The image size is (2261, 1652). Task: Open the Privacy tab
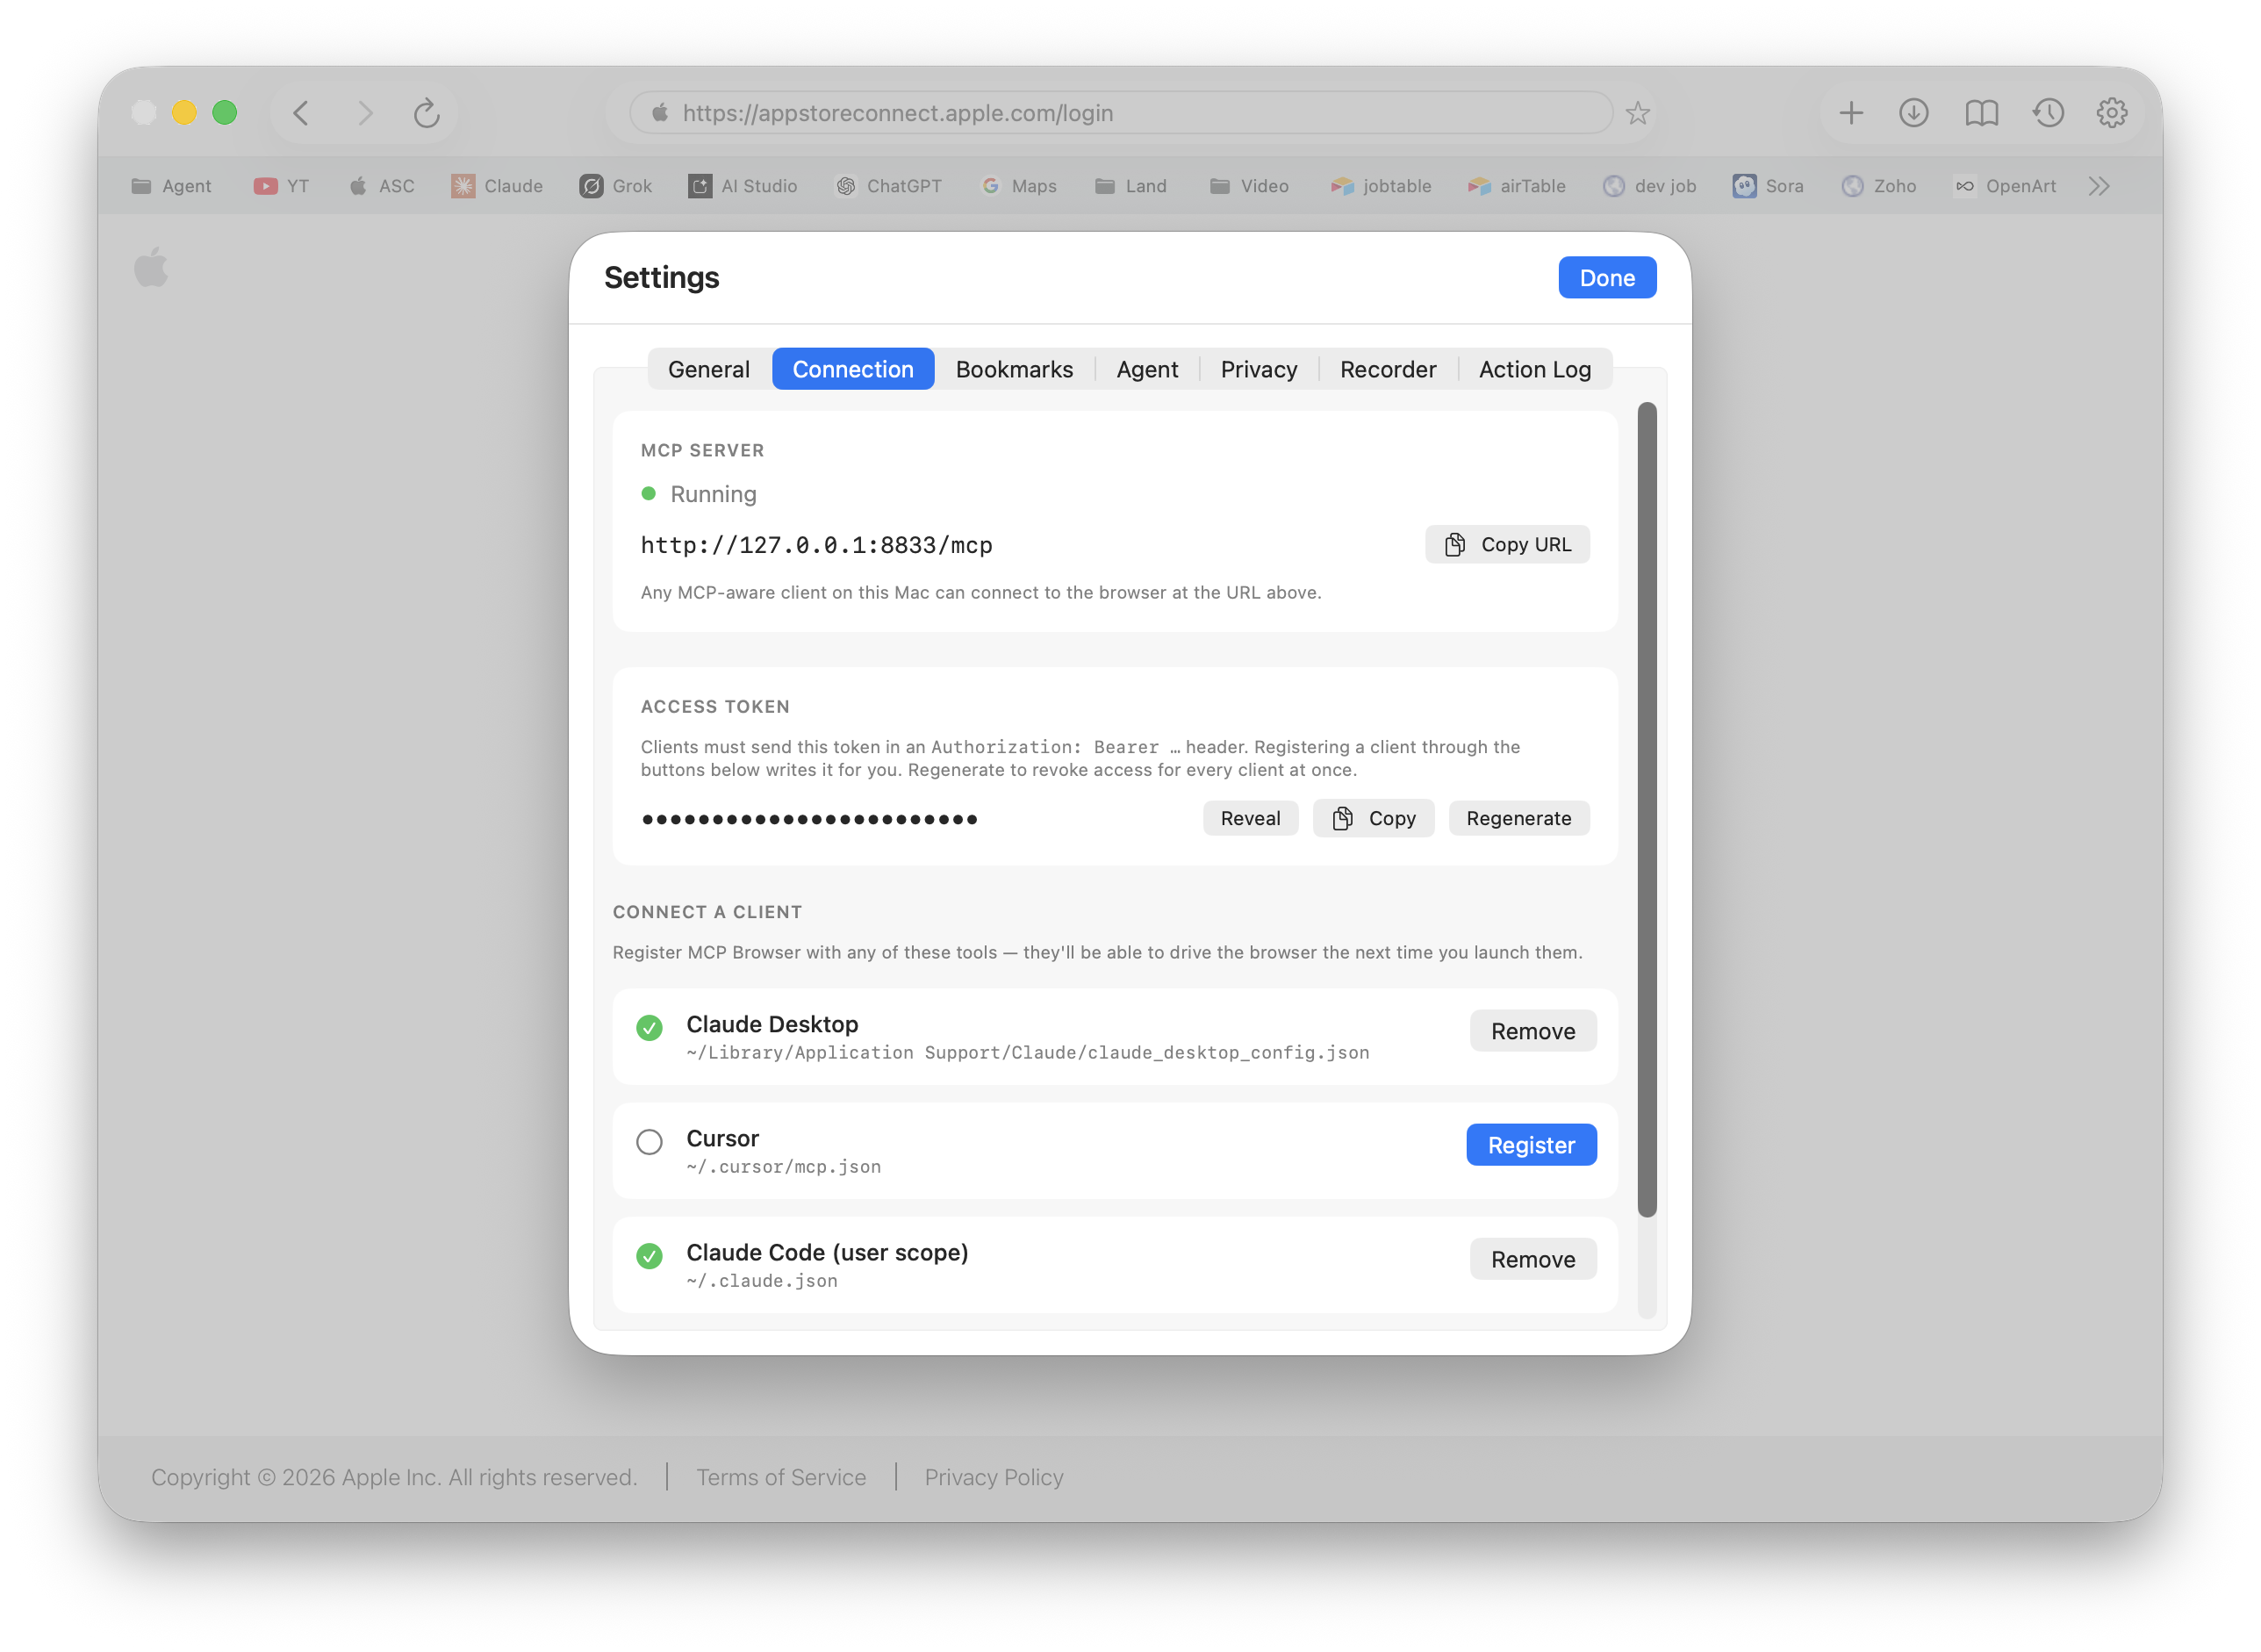coord(1259,370)
